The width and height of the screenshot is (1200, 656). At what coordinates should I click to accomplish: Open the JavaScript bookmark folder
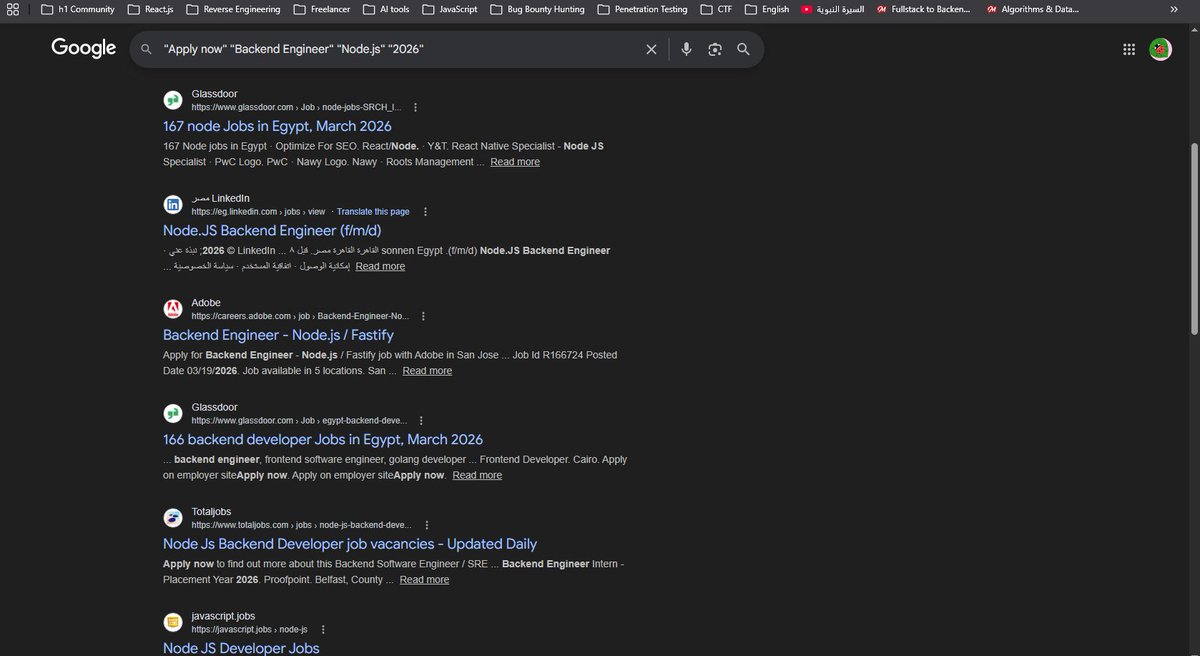(449, 9)
